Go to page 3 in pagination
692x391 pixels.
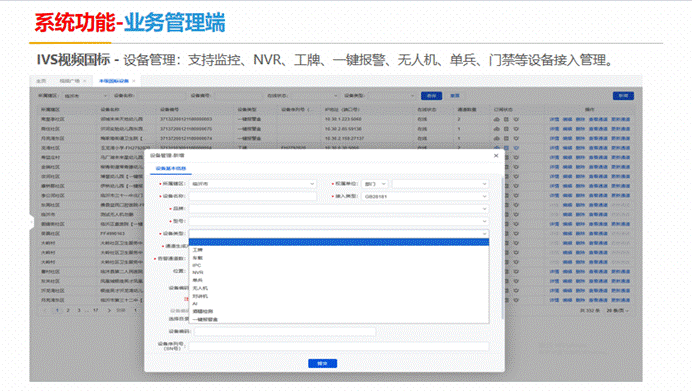click(x=79, y=310)
